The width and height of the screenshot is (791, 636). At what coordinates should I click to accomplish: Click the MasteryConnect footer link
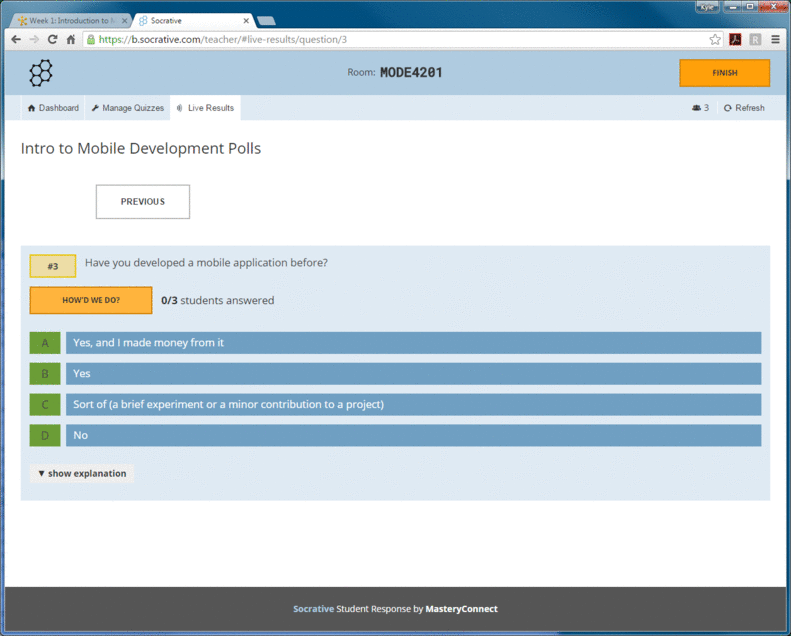coord(461,609)
